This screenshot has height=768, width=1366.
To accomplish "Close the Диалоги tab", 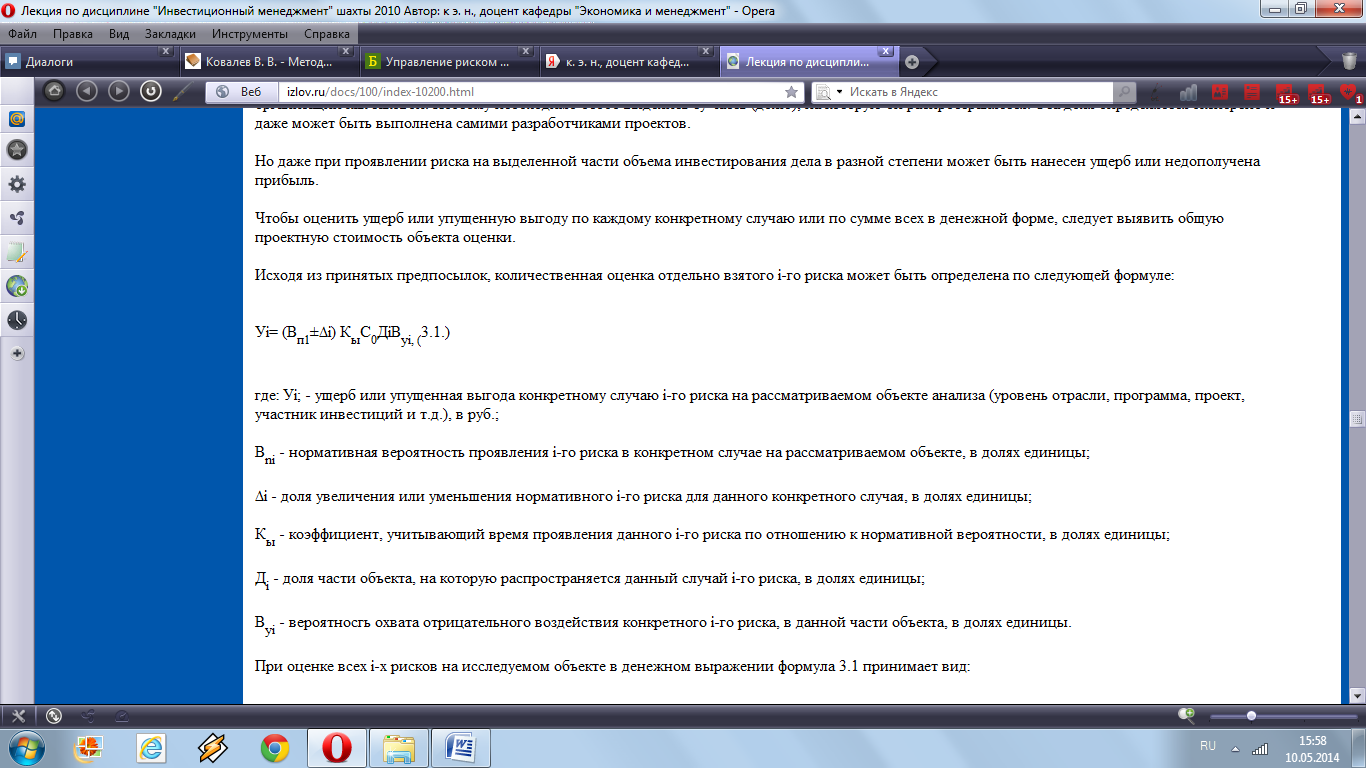I will (166, 52).
